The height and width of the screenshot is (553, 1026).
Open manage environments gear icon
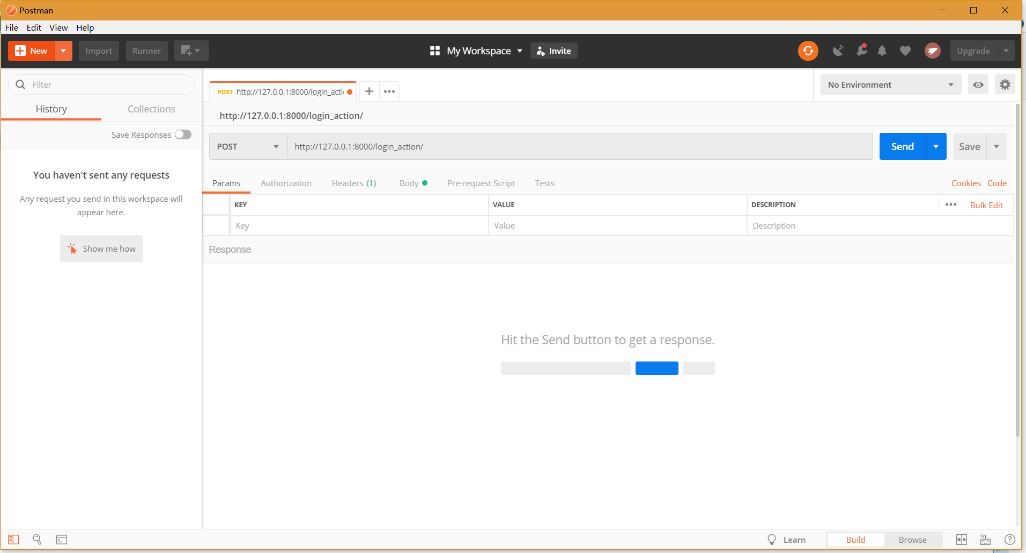[1005, 84]
